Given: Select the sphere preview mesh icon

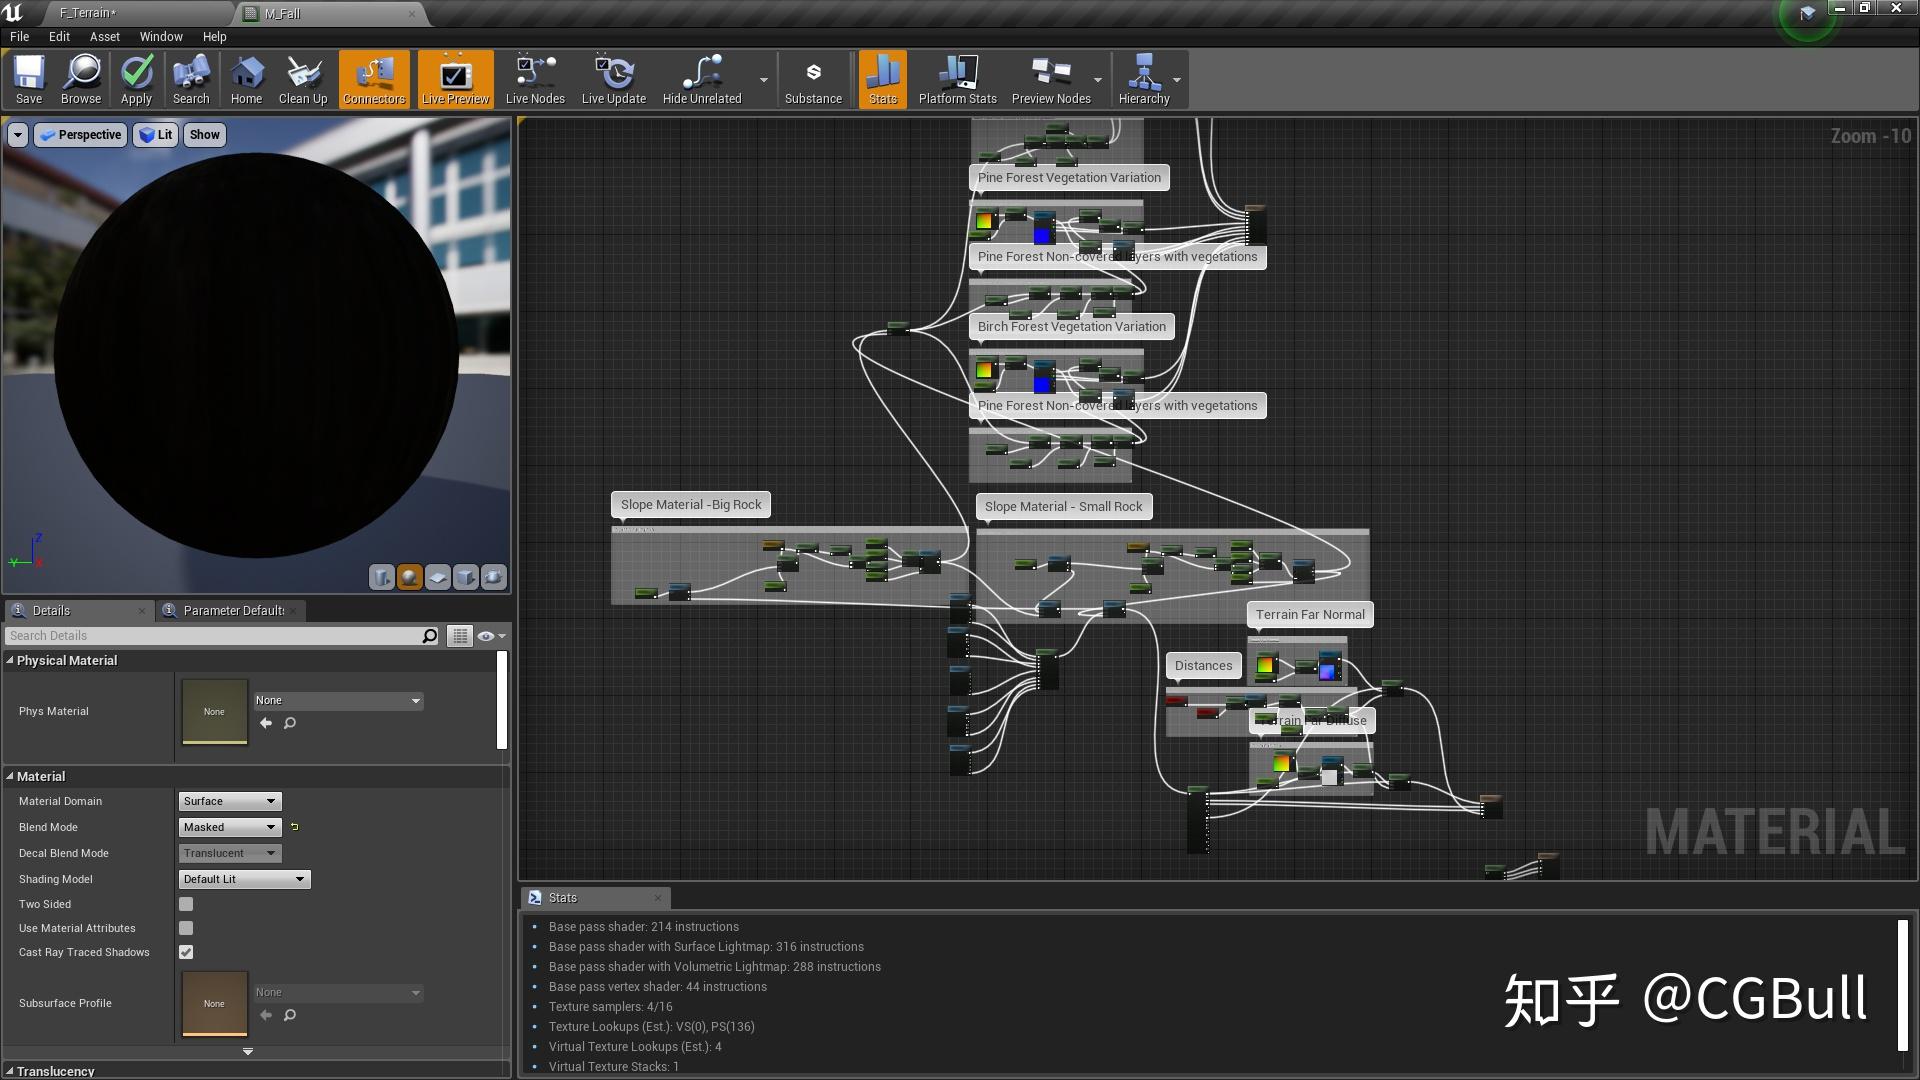Looking at the screenshot, I should [410, 577].
